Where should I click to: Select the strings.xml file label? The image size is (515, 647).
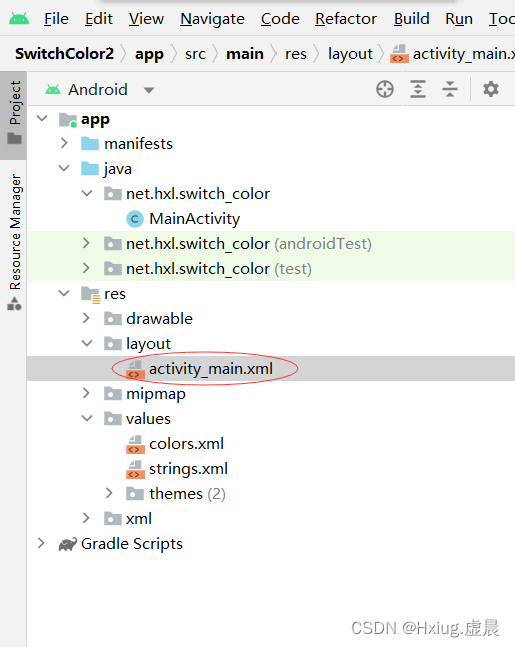(x=188, y=469)
